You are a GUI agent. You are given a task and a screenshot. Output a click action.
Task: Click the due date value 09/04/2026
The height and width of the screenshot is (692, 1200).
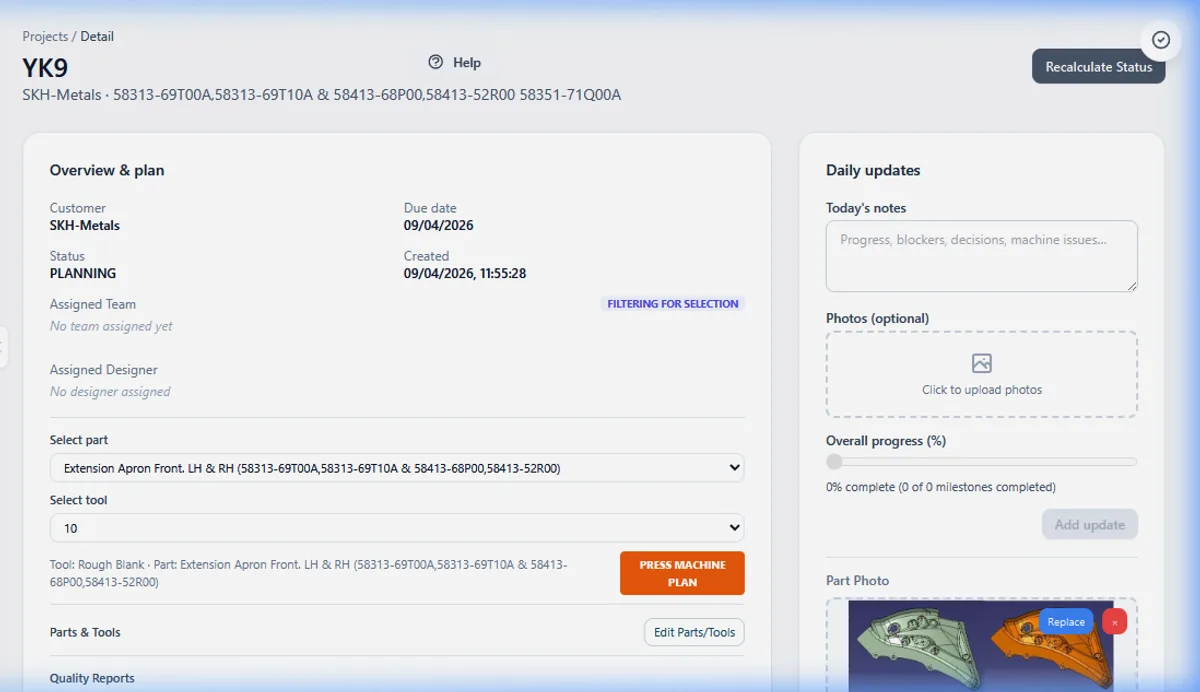pos(439,225)
